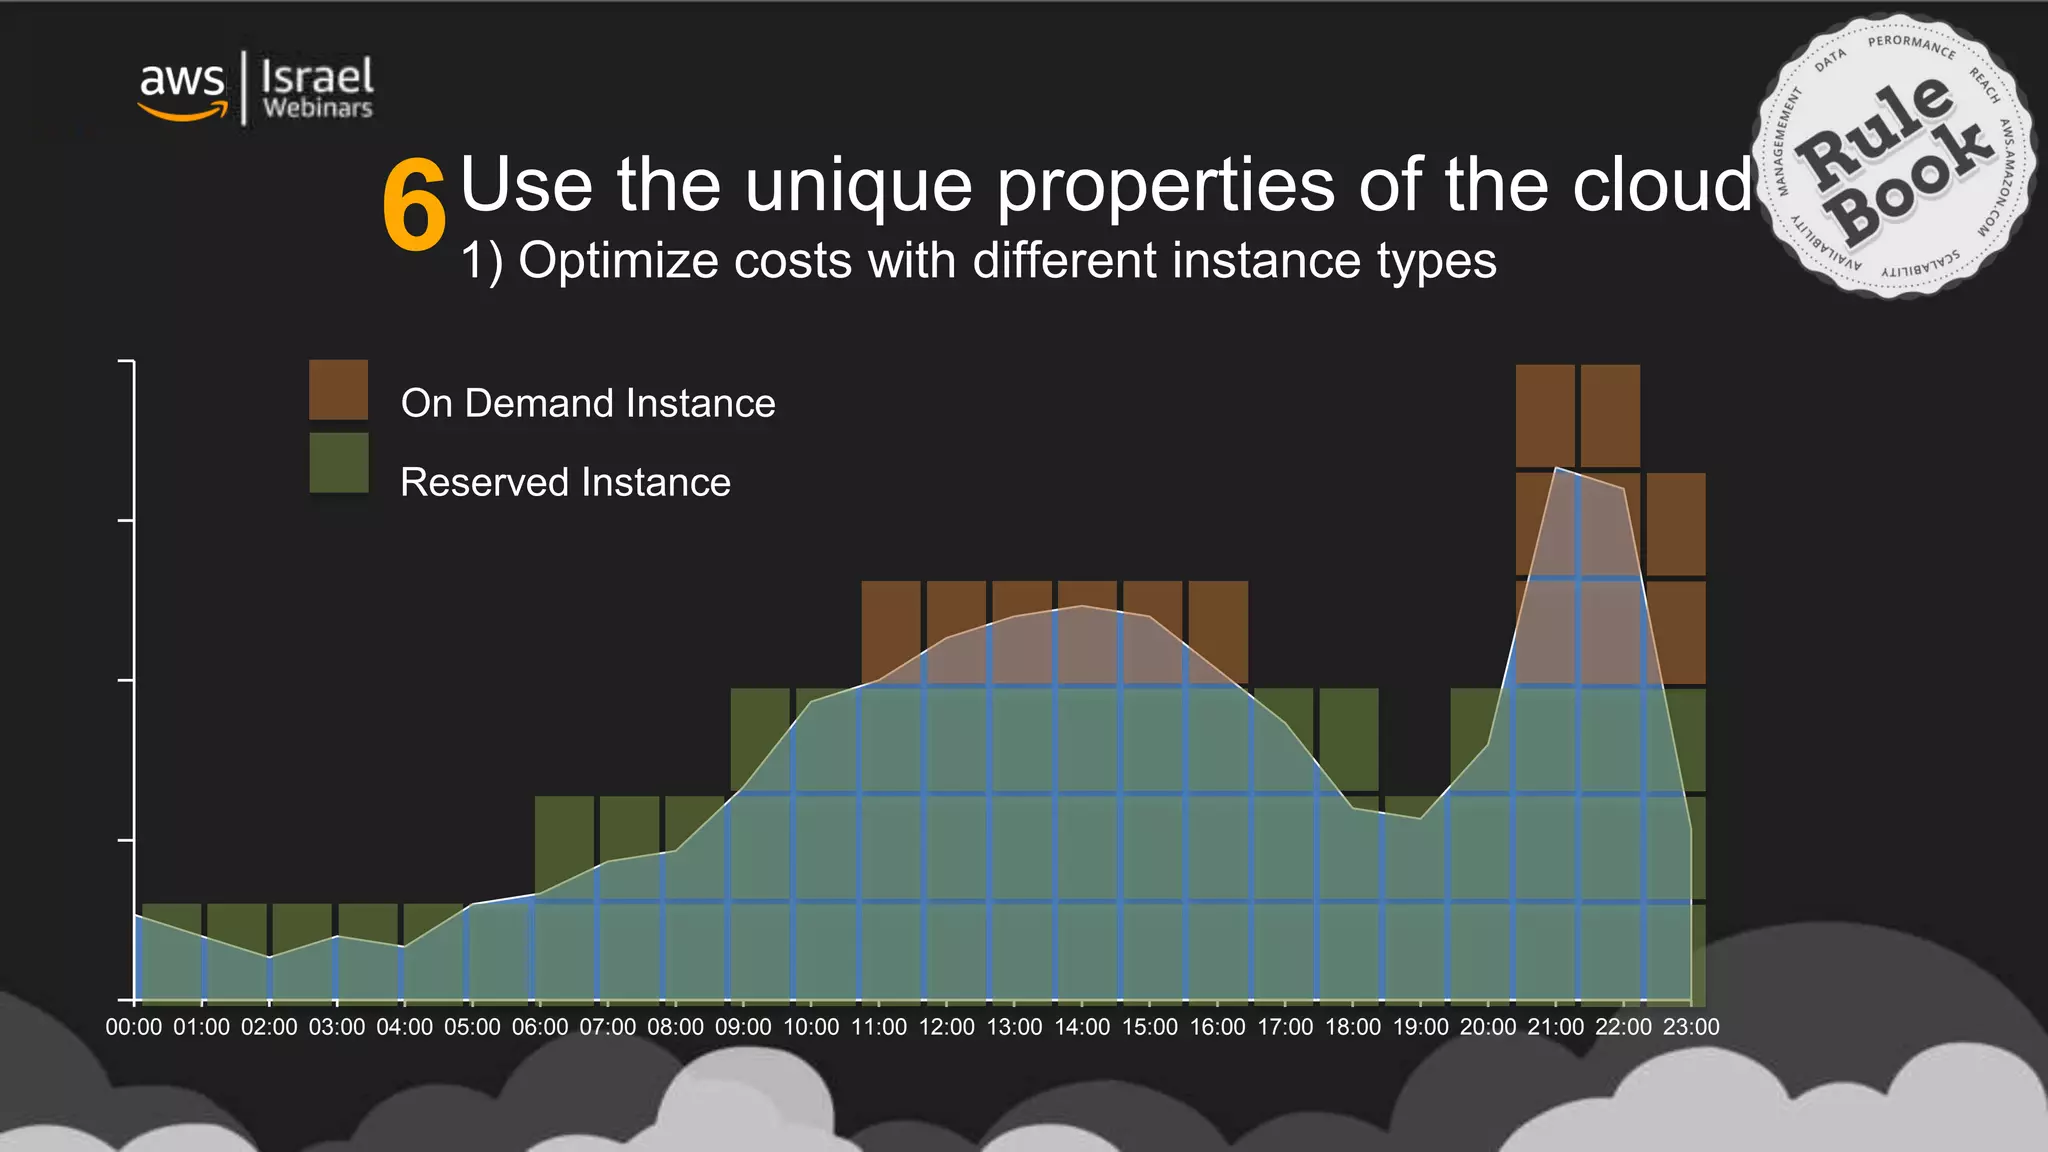2048x1152 pixels.
Task: Click the subtitle about optimizing costs
Action: click(978, 261)
